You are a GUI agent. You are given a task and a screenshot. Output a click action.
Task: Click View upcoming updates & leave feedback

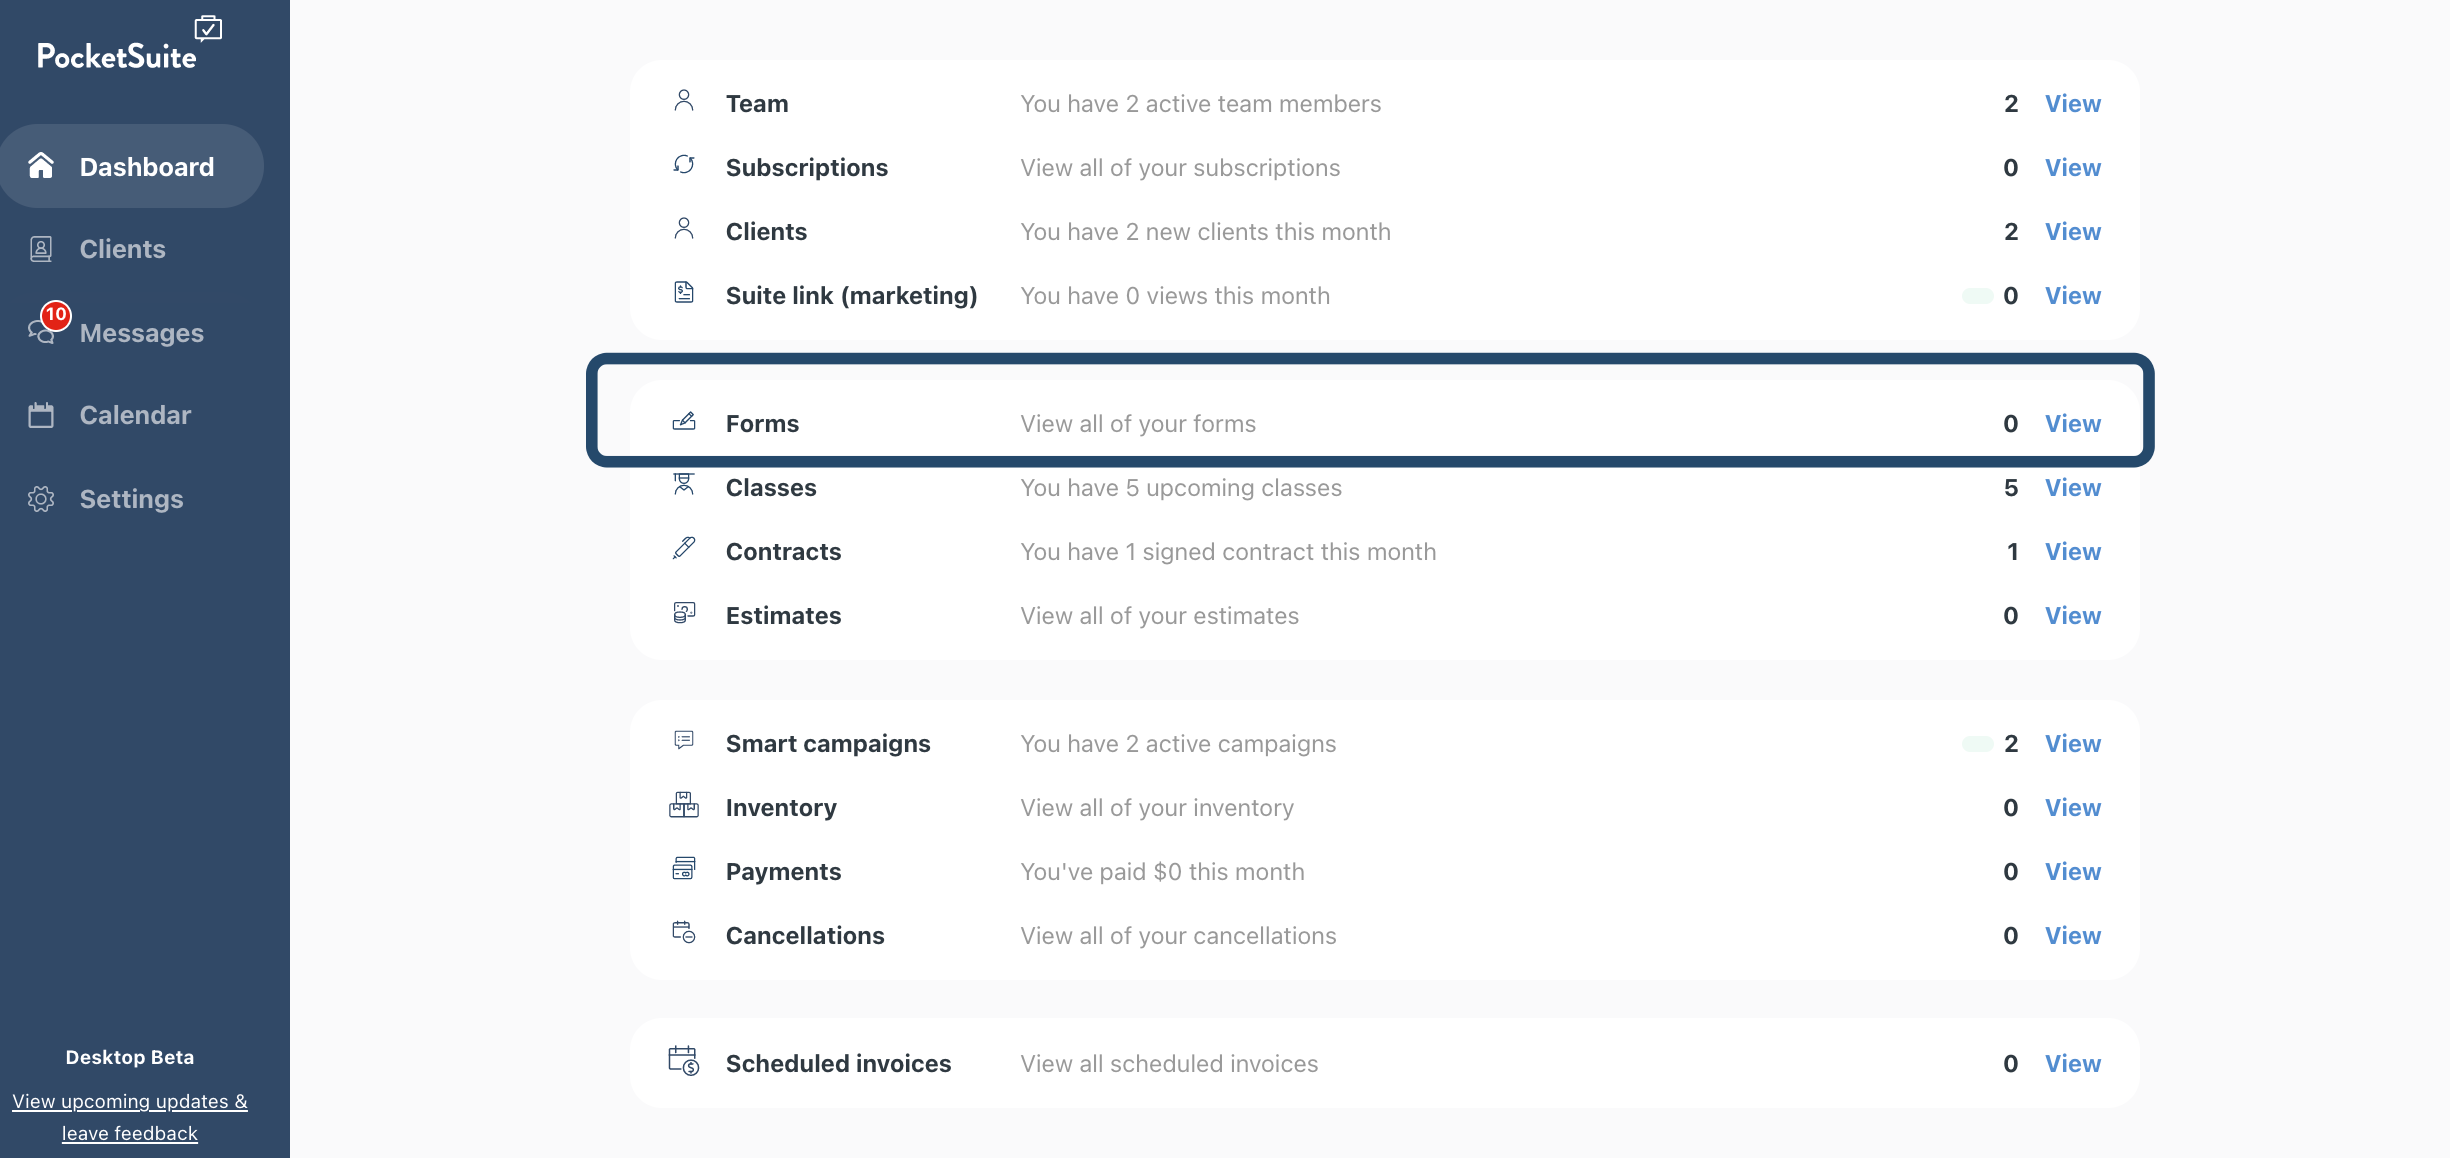pos(130,1117)
